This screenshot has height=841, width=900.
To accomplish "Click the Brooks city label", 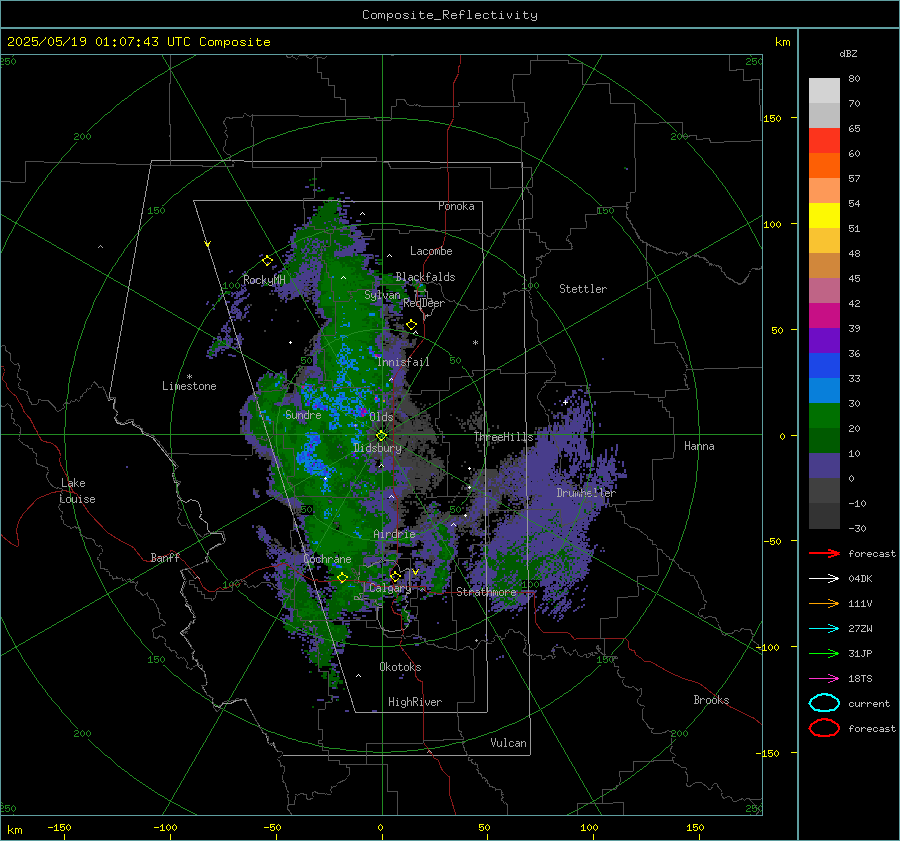I will point(711,700).
